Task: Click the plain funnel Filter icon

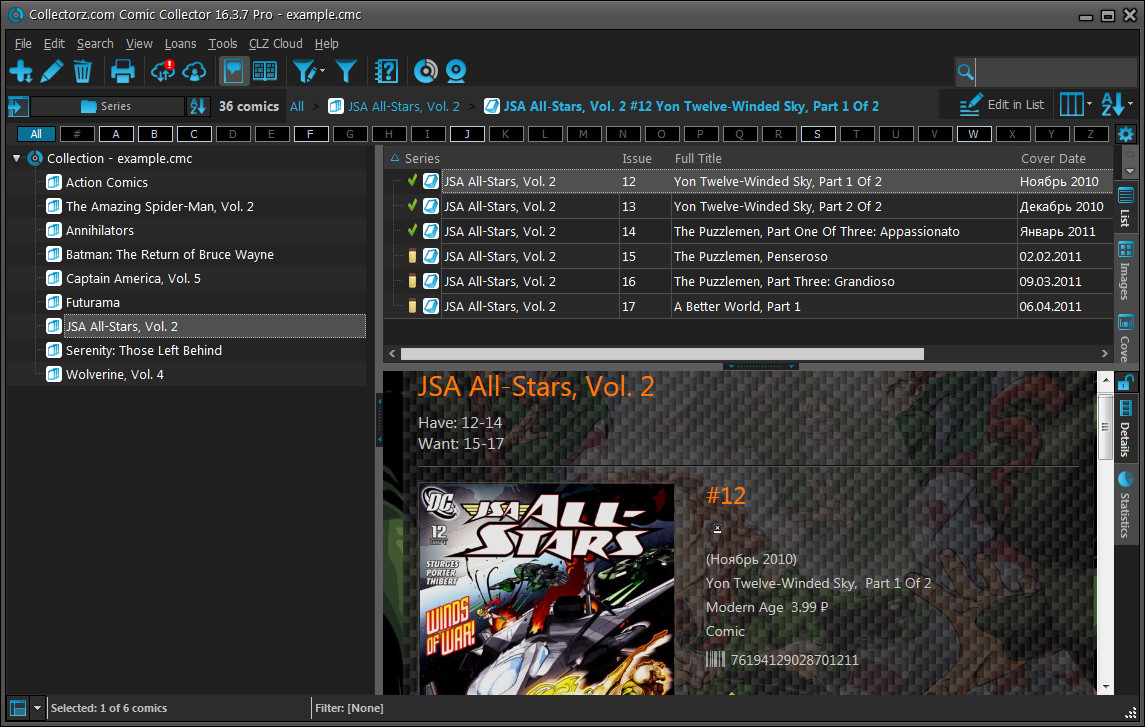Action: (x=346, y=72)
